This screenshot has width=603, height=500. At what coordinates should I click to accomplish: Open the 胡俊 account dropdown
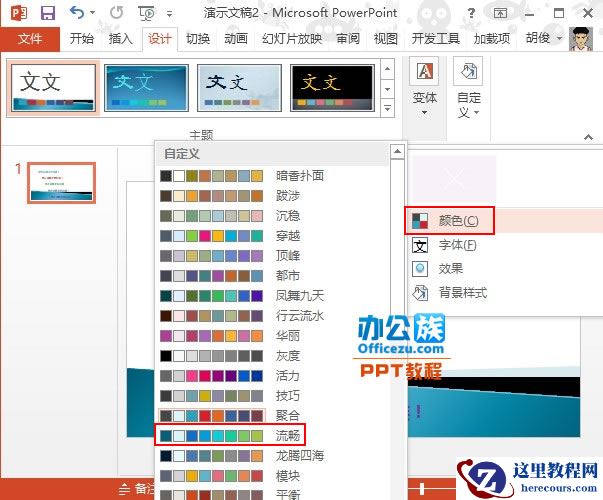tap(544, 38)
